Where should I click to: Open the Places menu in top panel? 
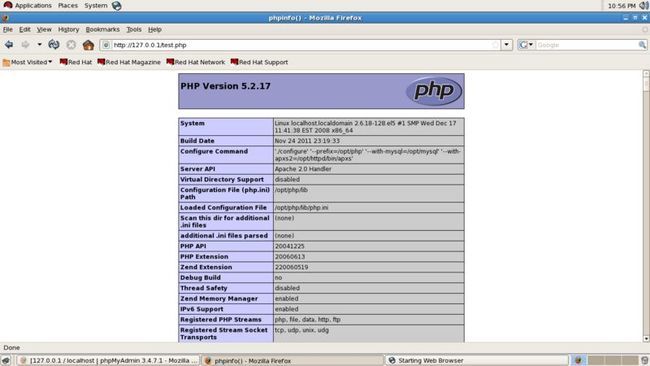[x=68, y=5]
